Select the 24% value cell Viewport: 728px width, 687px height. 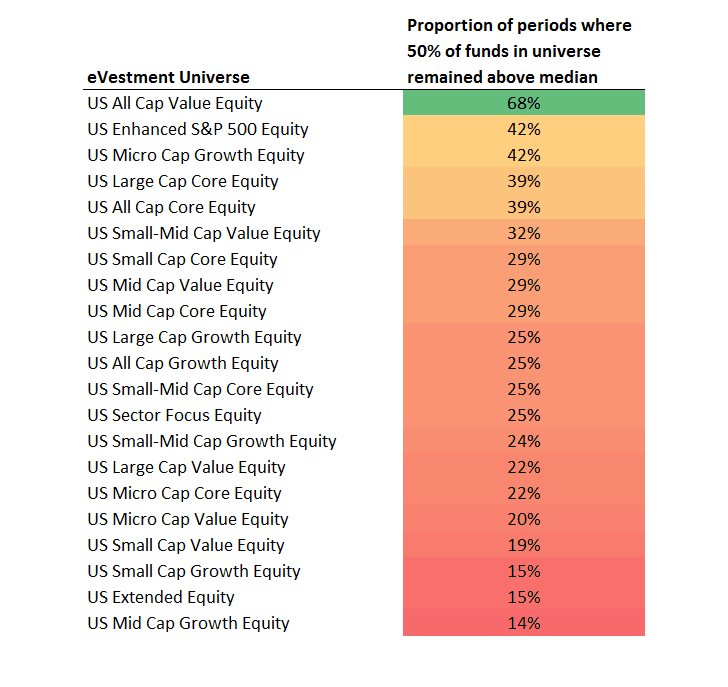click(x=523, y=441)
